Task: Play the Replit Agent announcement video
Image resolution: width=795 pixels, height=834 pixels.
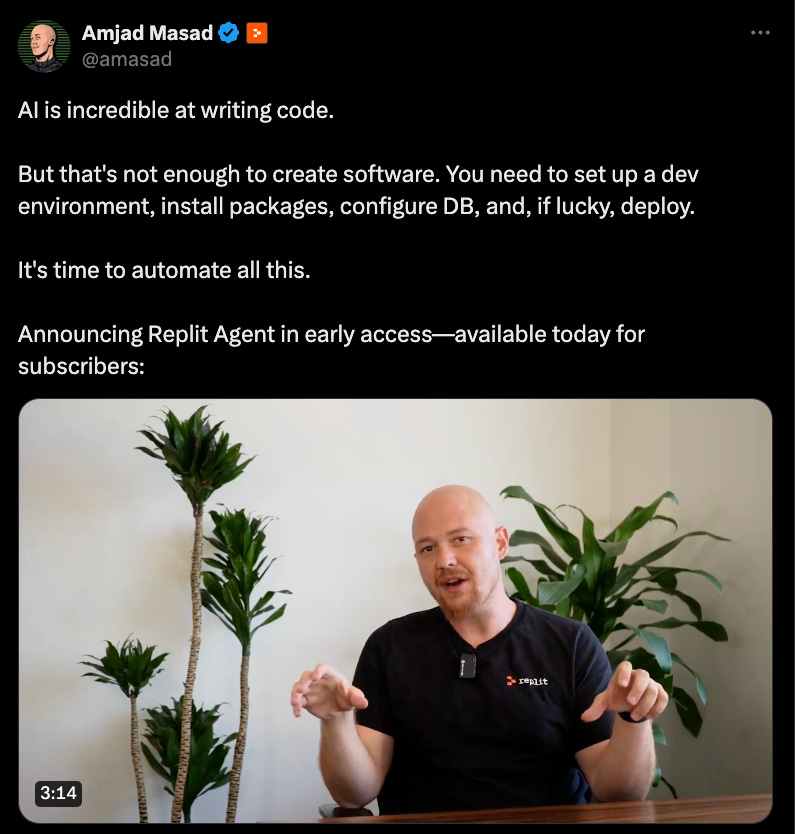Action: click(x=395, y=611)
